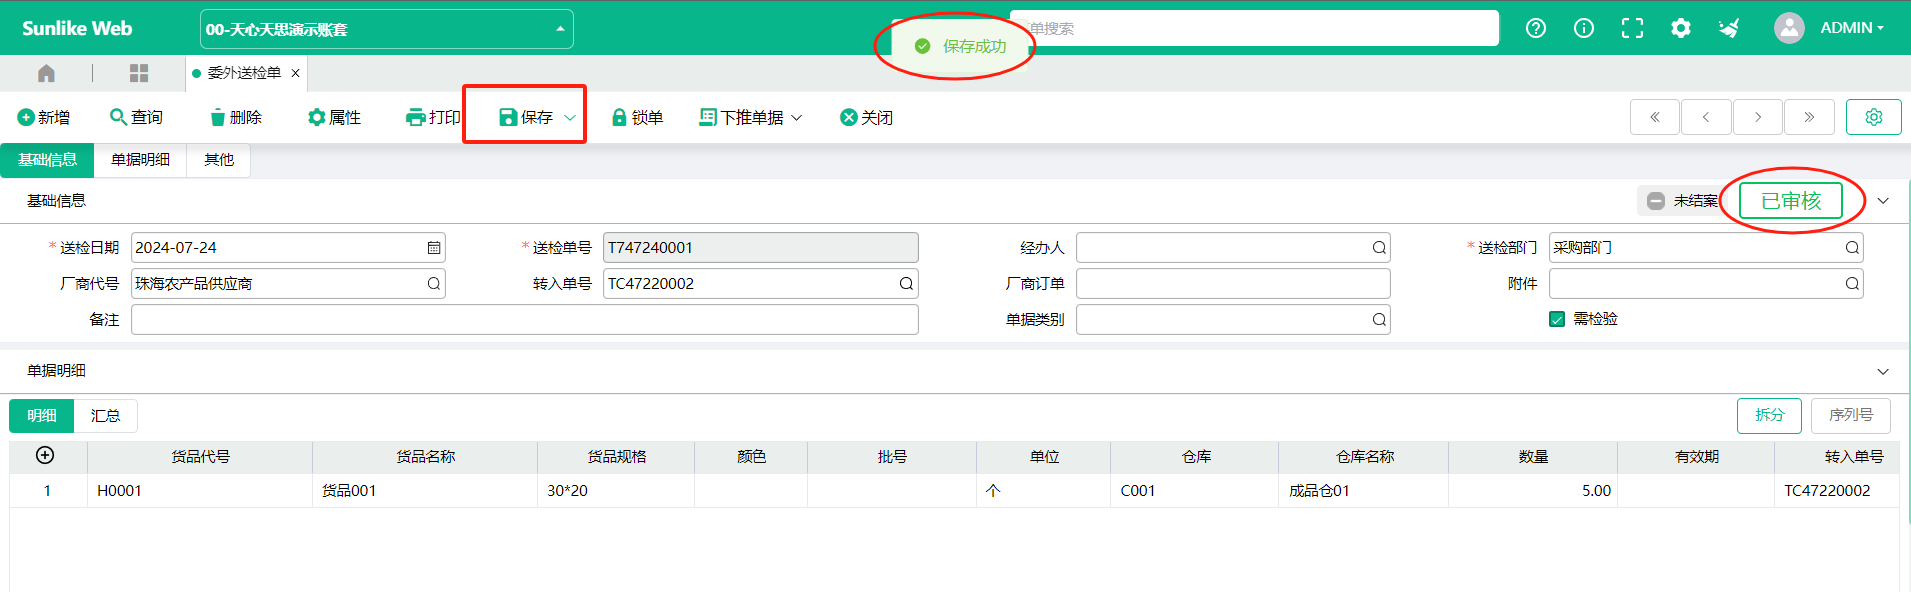Switch to 单据明细 tab
The height and width of the screenshot is (592, 1911).
(140, 160)
